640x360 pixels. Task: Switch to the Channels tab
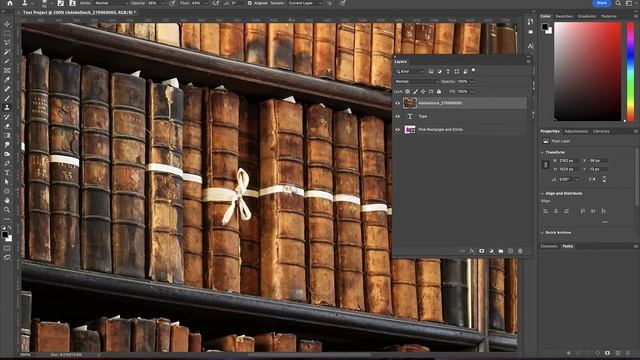pos(549,247)
